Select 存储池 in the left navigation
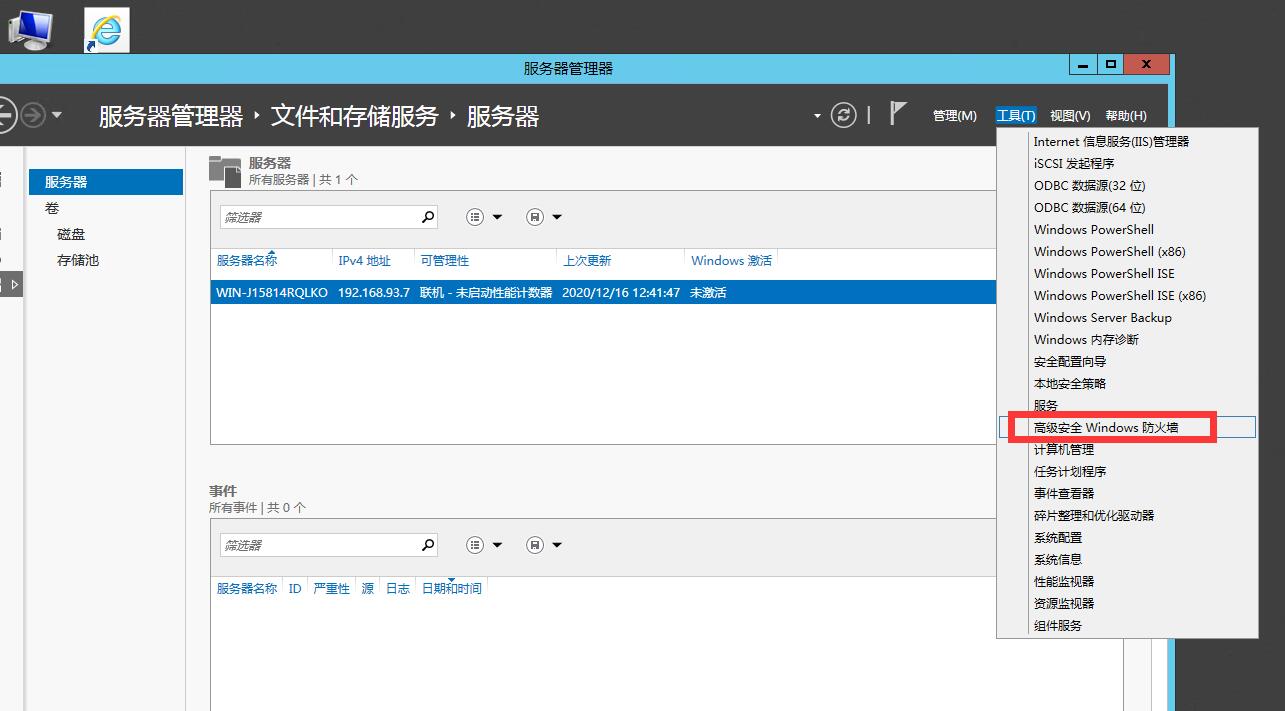 click(78, 260)
